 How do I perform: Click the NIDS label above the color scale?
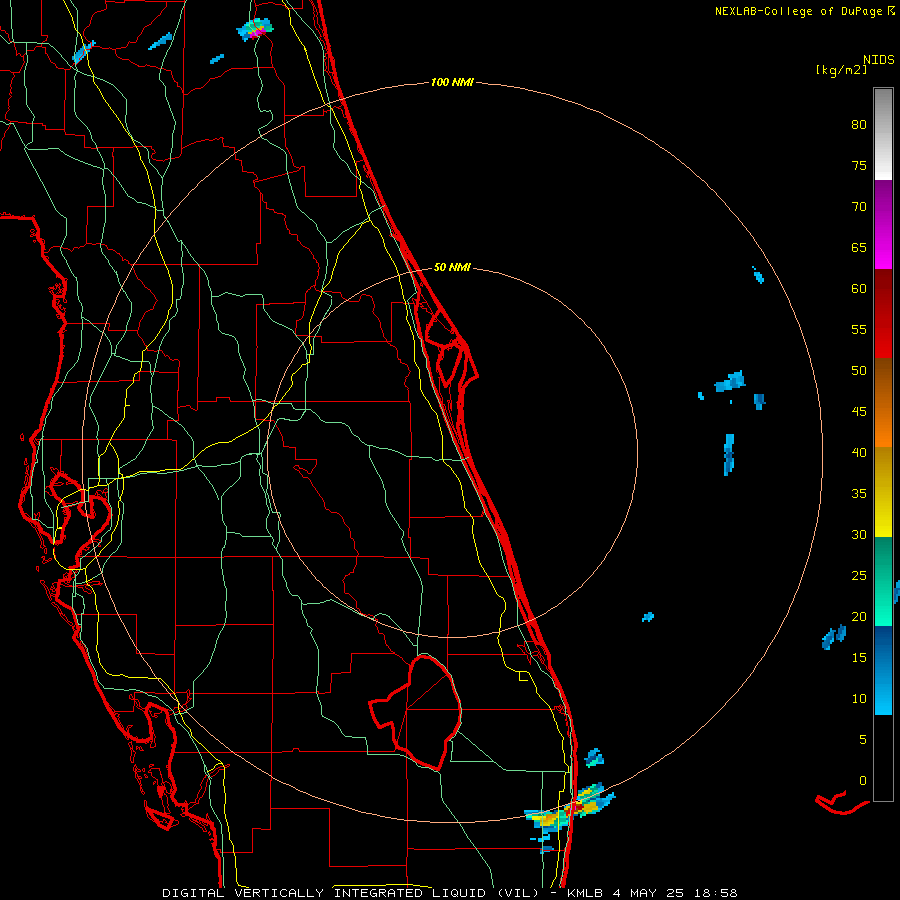point(878,60)
